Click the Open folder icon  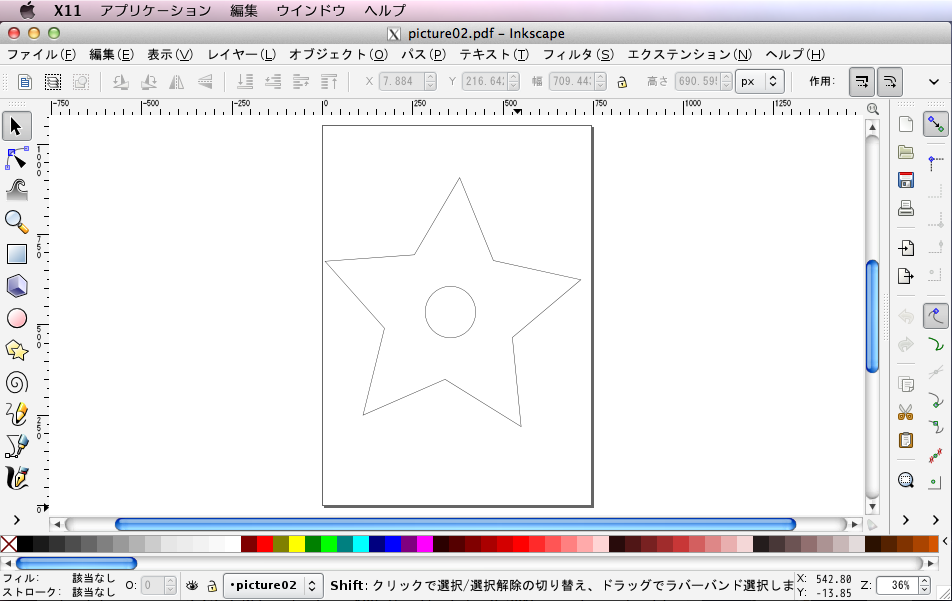click(905, 152)
